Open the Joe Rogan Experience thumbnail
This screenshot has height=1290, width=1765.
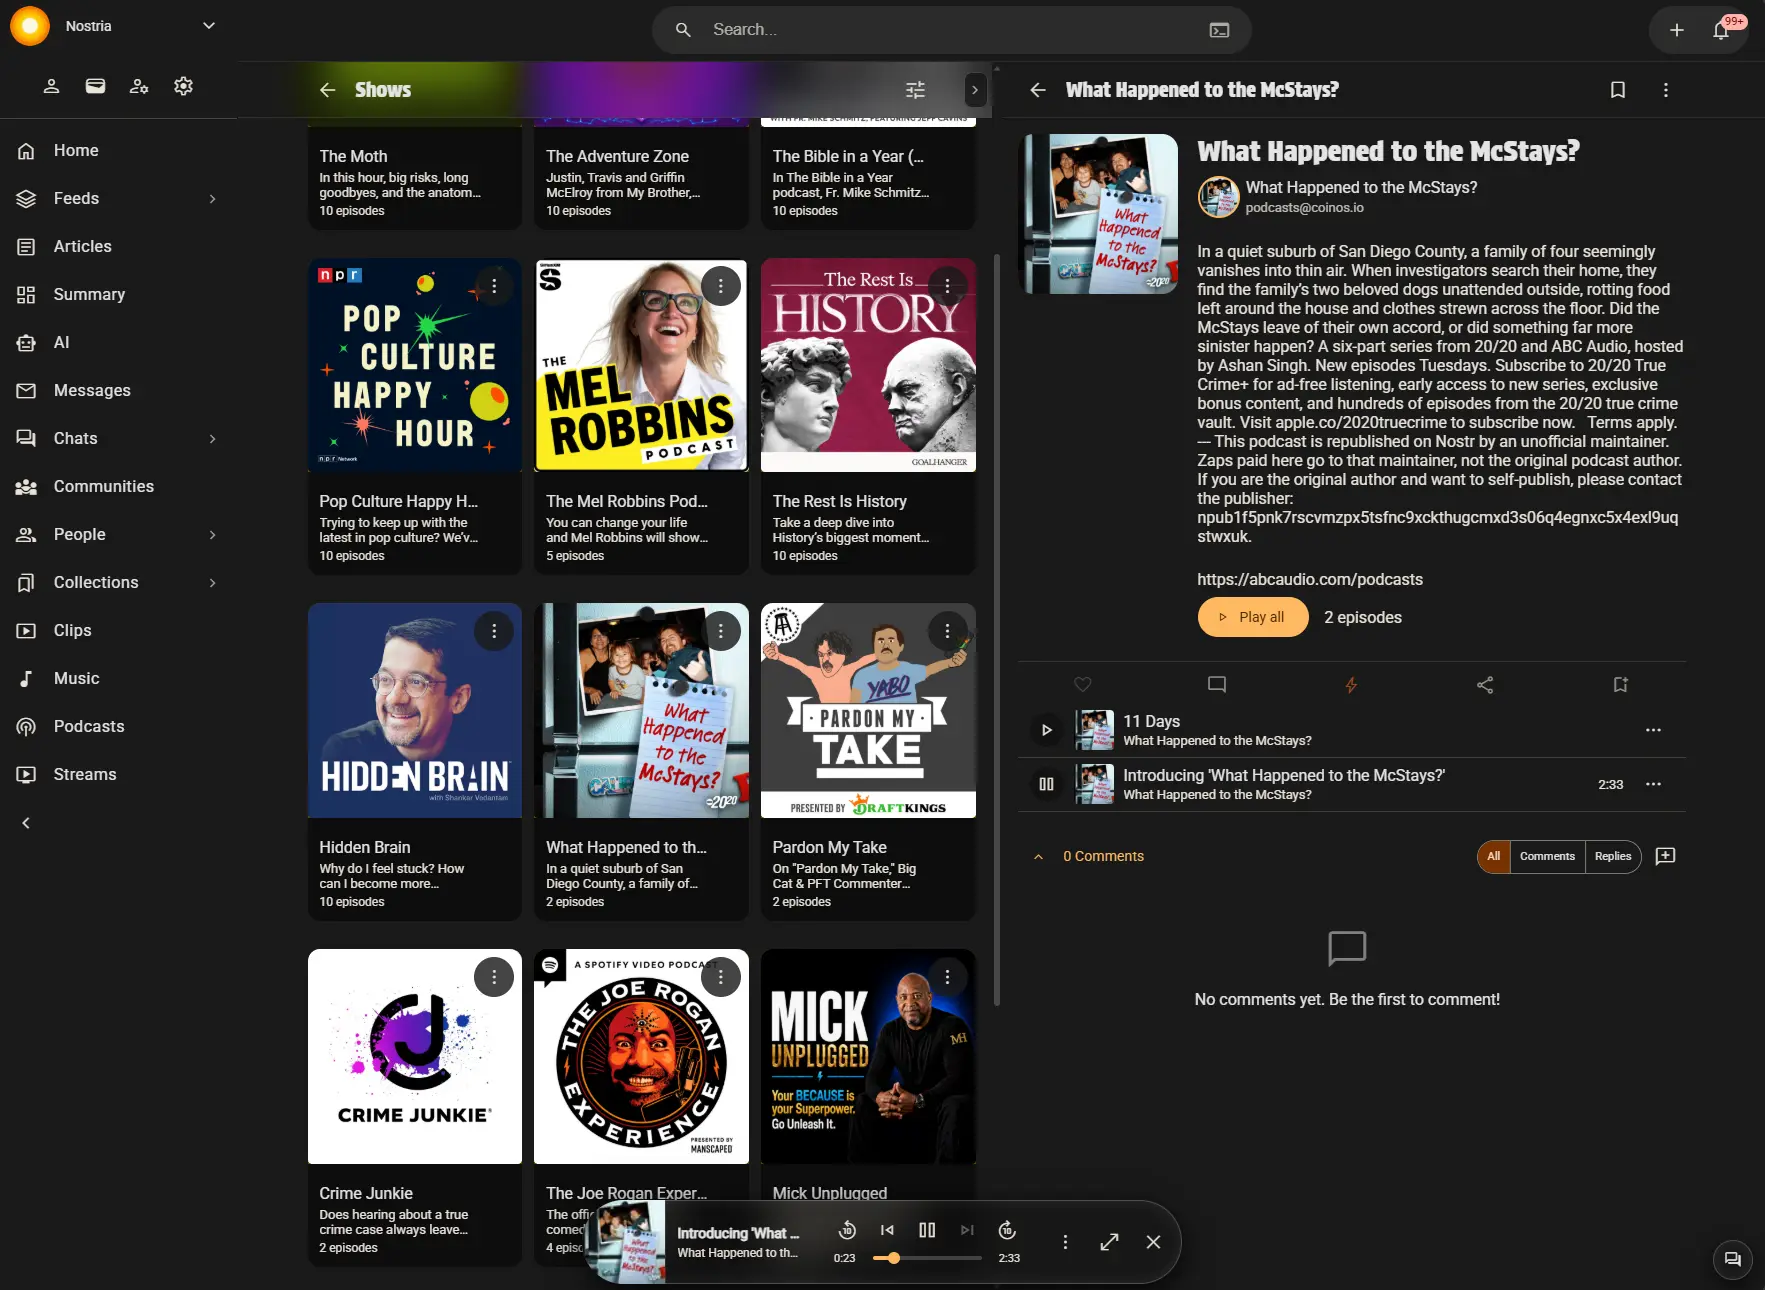641,1056
